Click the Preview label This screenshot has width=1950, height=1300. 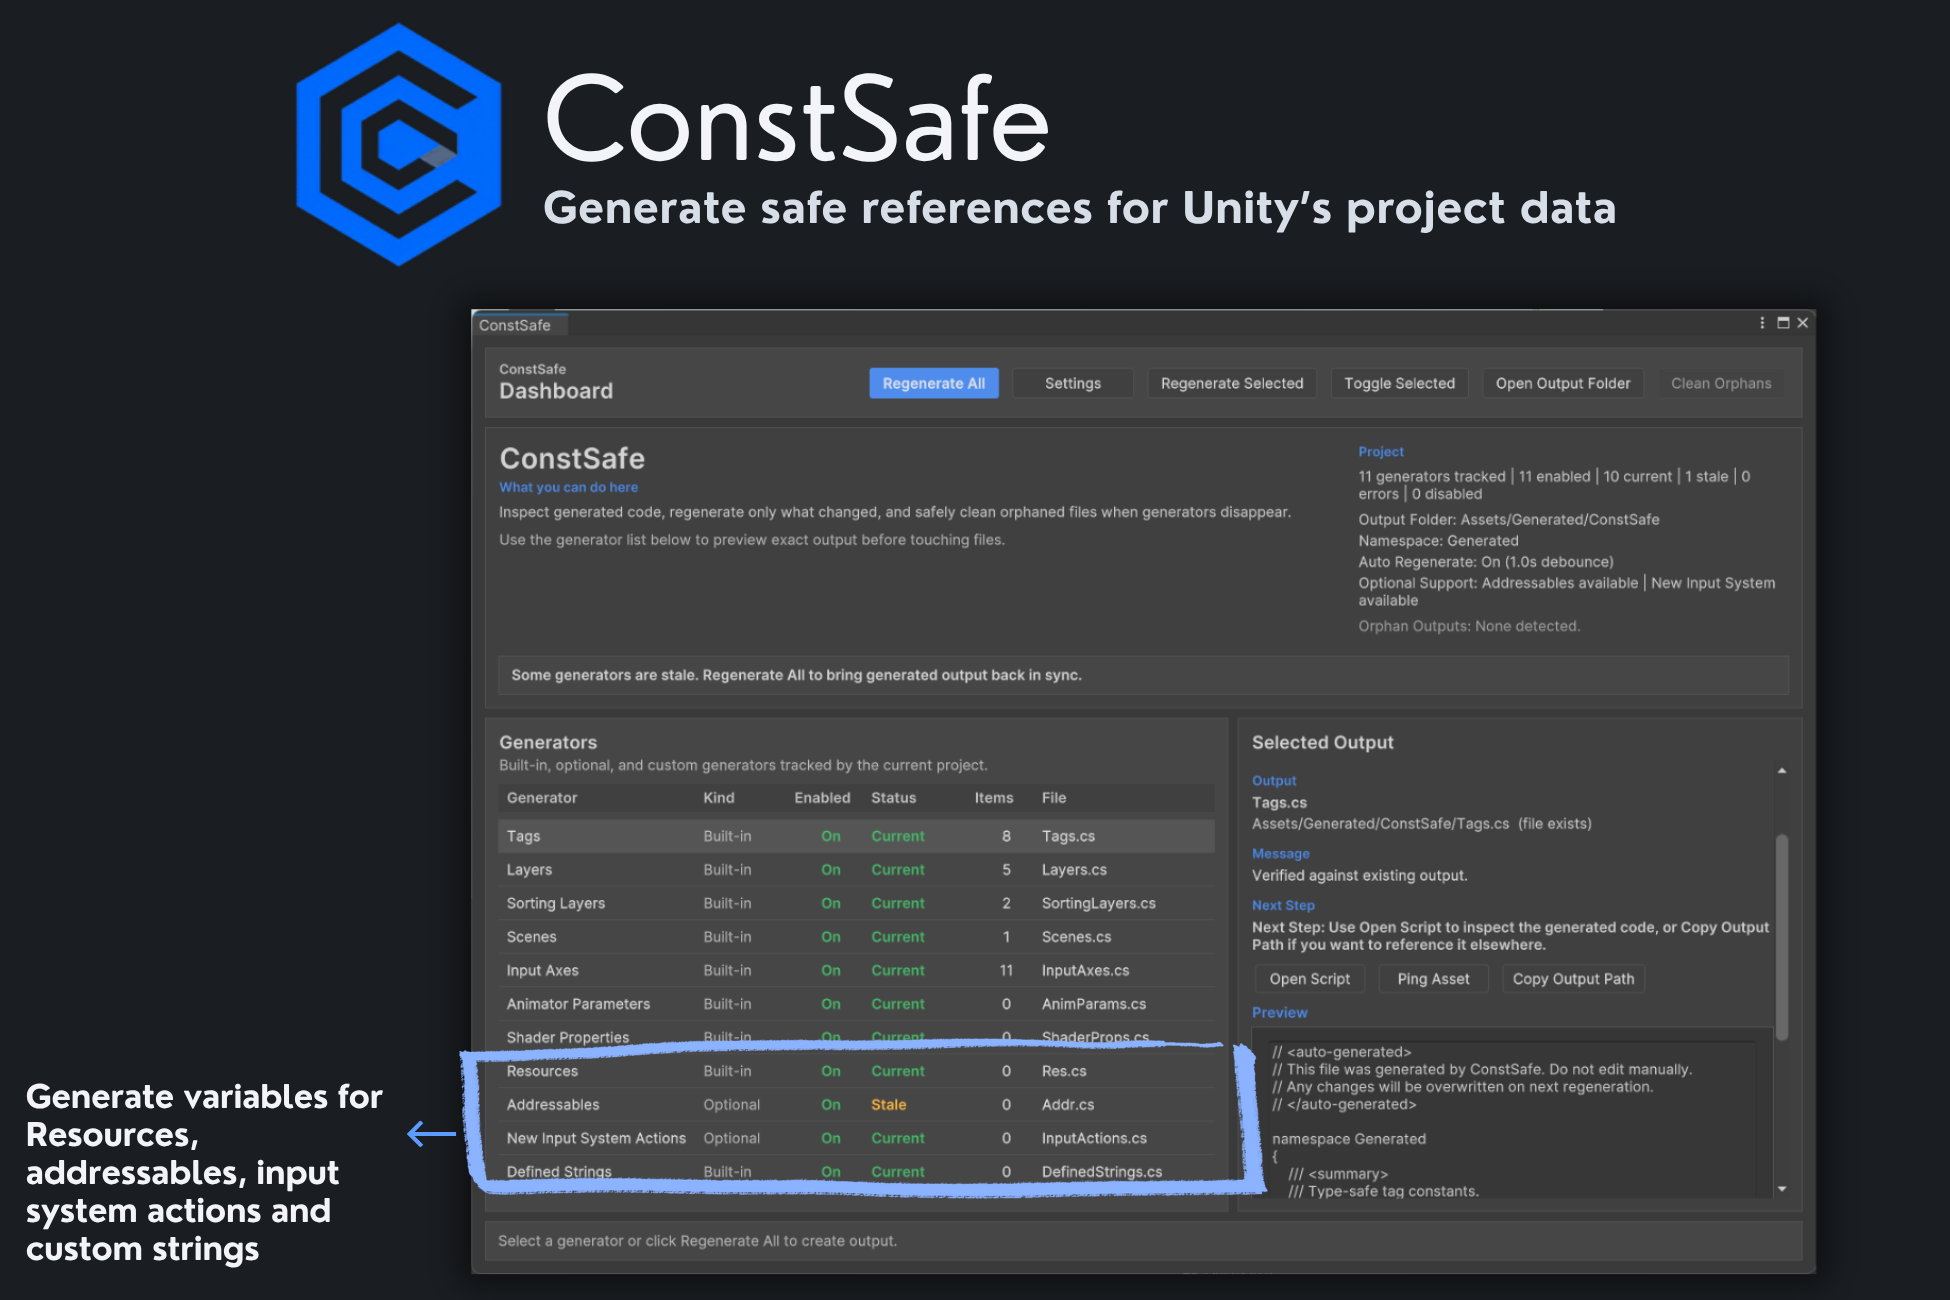click(1279, 1013)
